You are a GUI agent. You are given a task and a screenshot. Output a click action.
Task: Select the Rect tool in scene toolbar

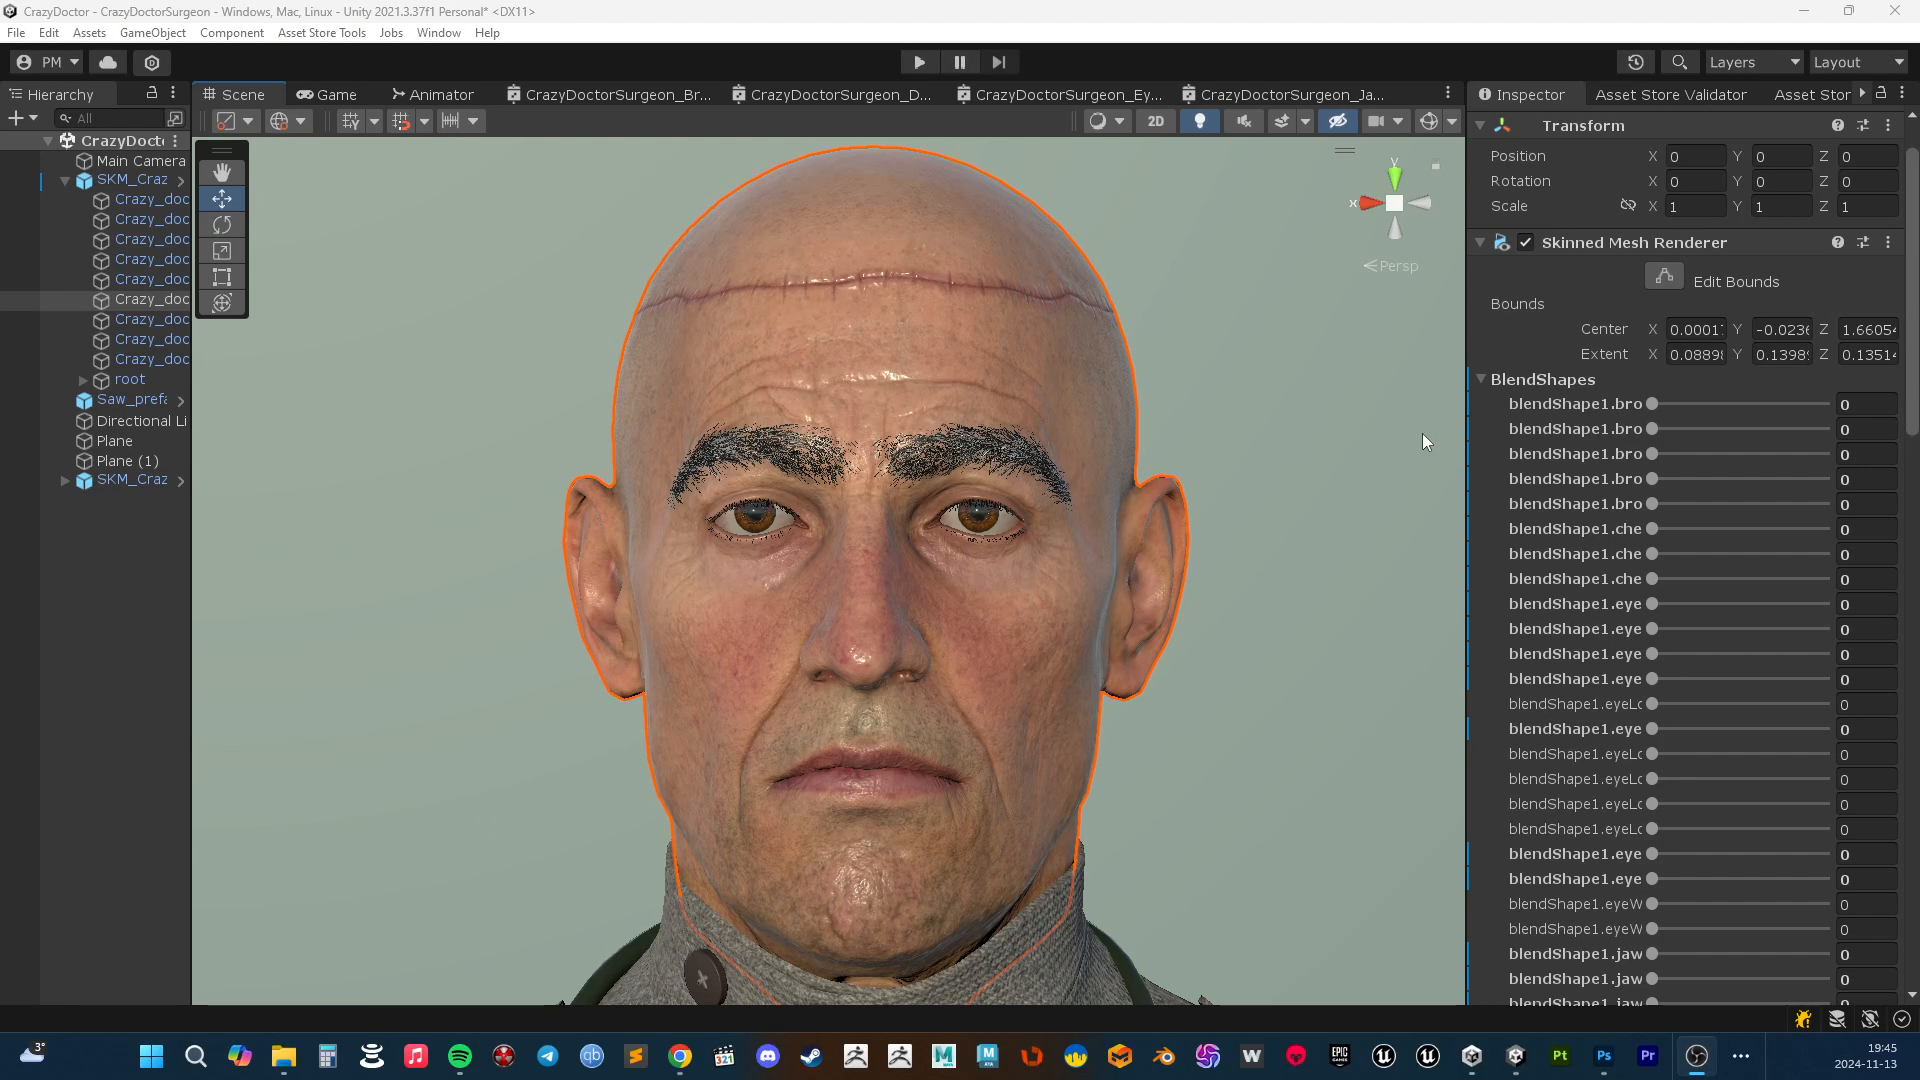[x=222, y=276]
